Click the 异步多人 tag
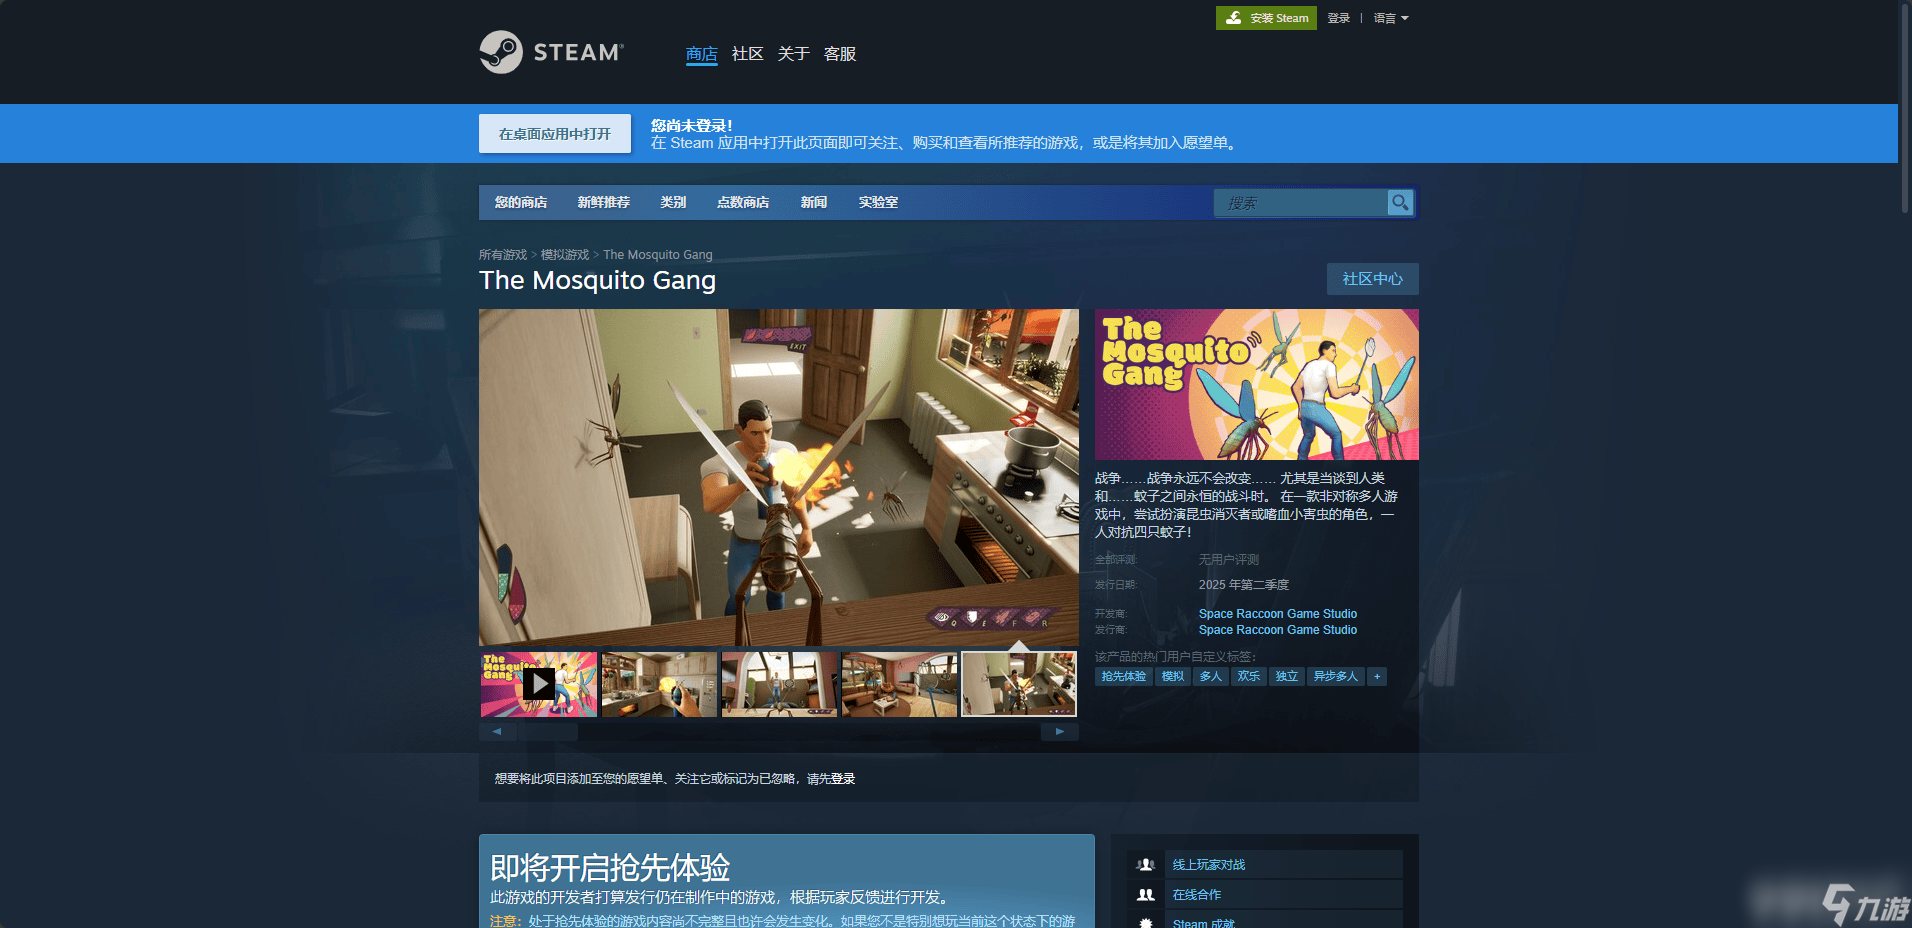 (x=1336, y=677)
